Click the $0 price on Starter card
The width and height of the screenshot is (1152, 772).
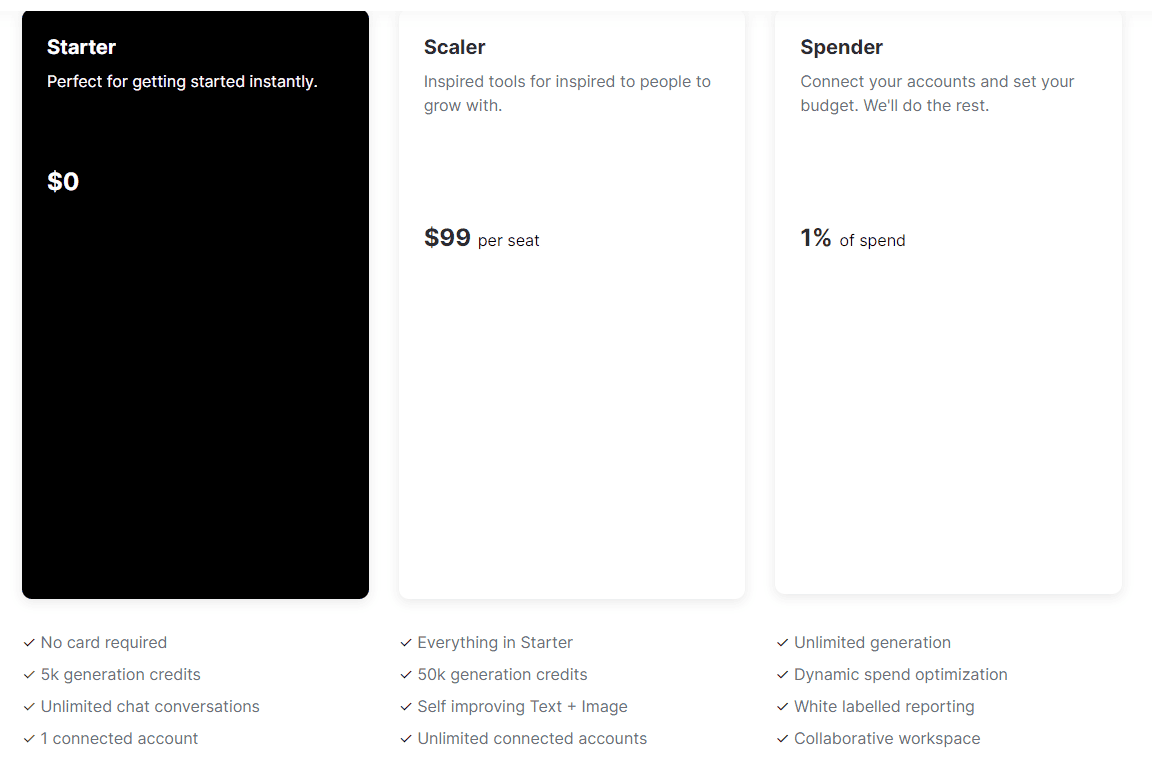(63, 182)
